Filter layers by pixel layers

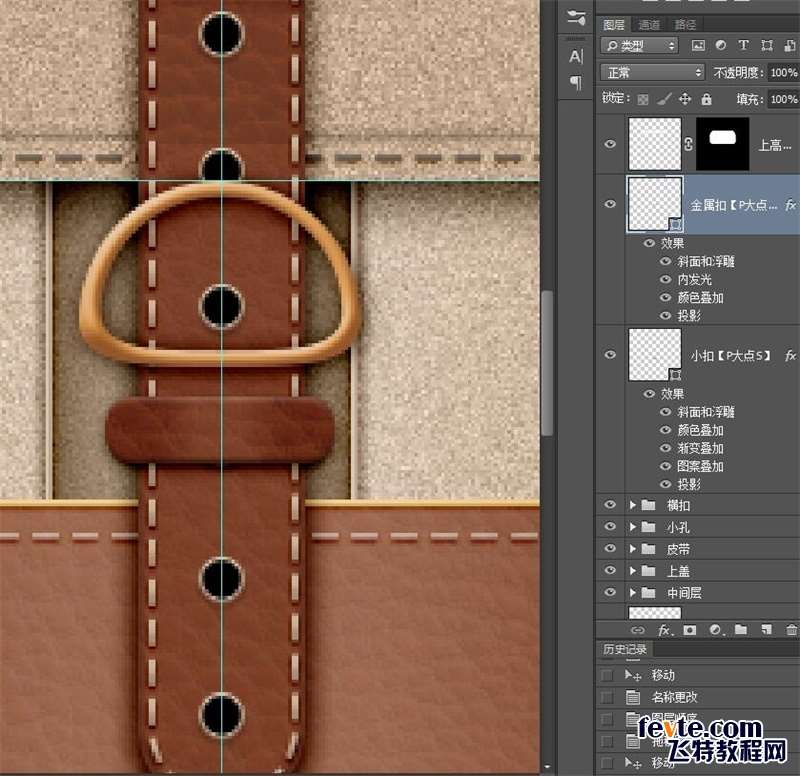(698, 45)
